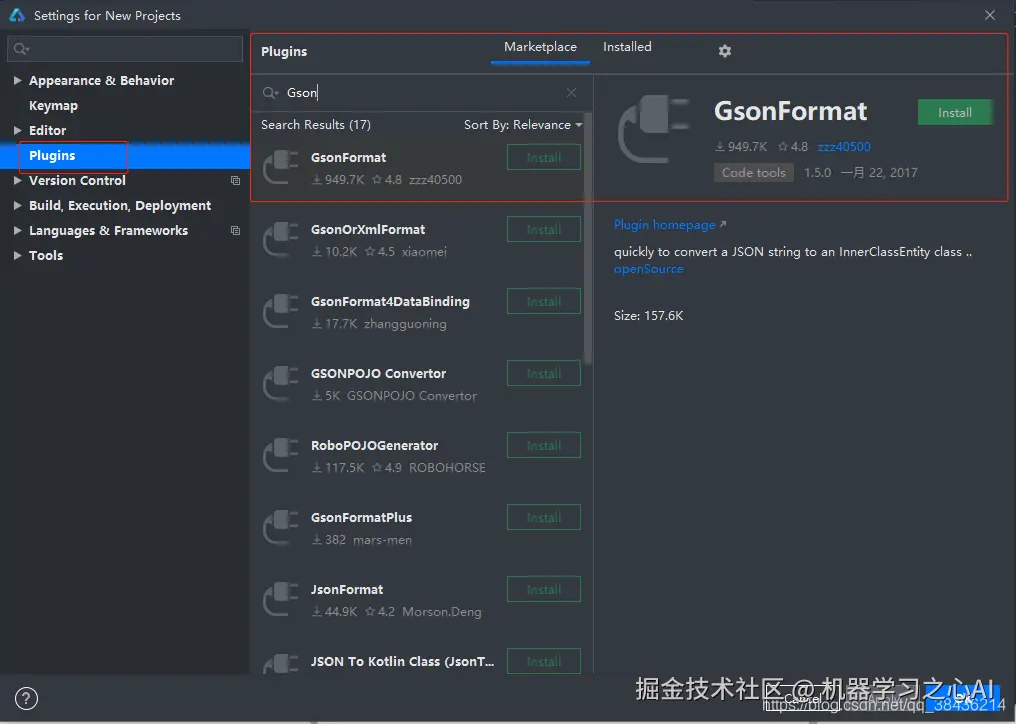
Task: Select the GsonFormatPlus result name
Action: coord(362,517)
